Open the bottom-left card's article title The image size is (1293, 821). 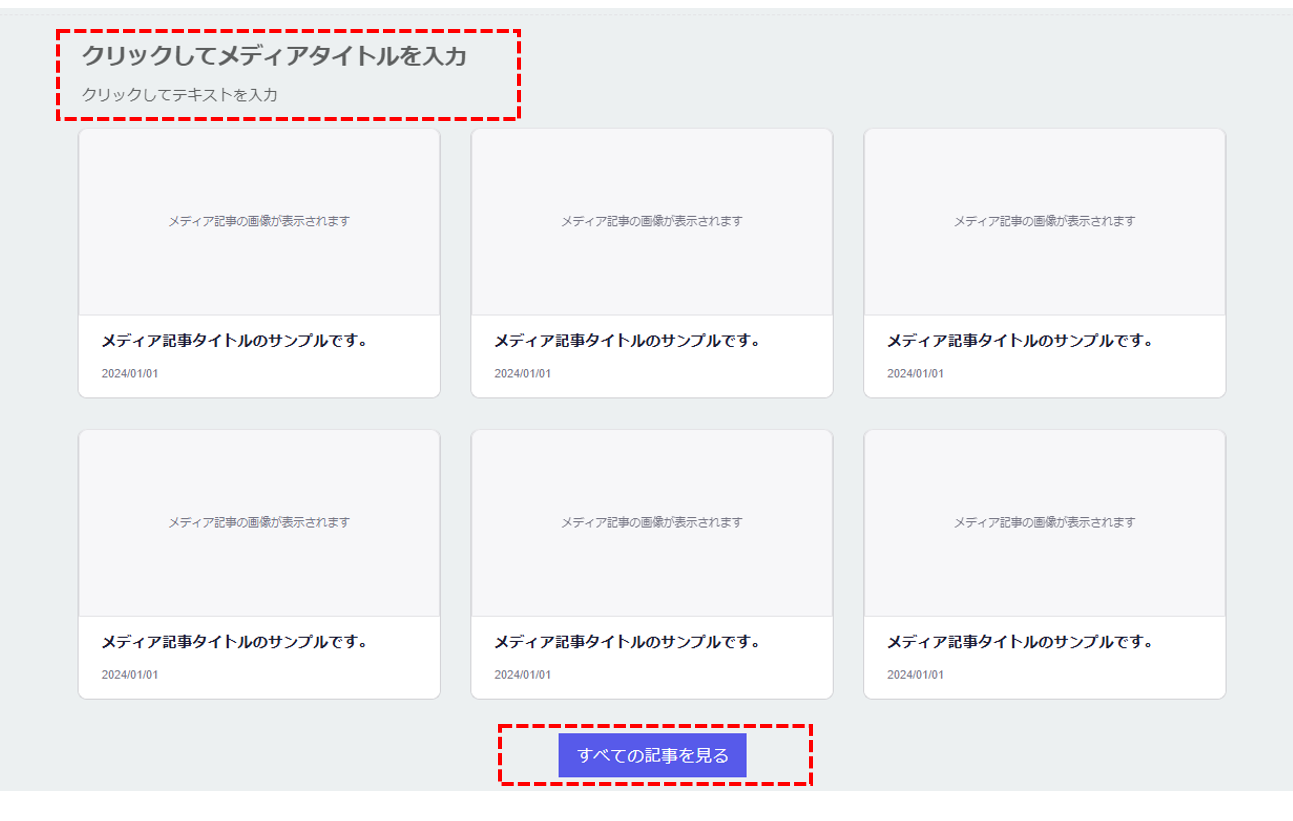coord(234,642)
